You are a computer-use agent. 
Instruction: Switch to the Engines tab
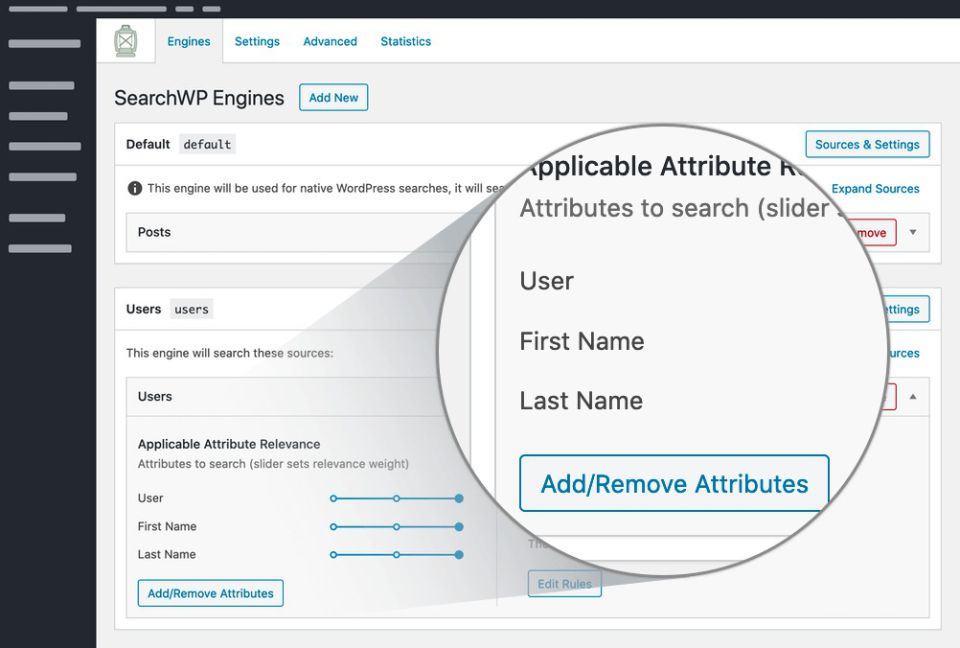[x=188, y=42]
